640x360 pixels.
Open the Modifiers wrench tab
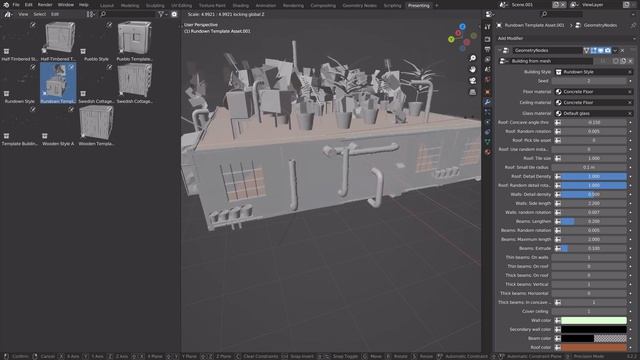click(x=487, y=102)
